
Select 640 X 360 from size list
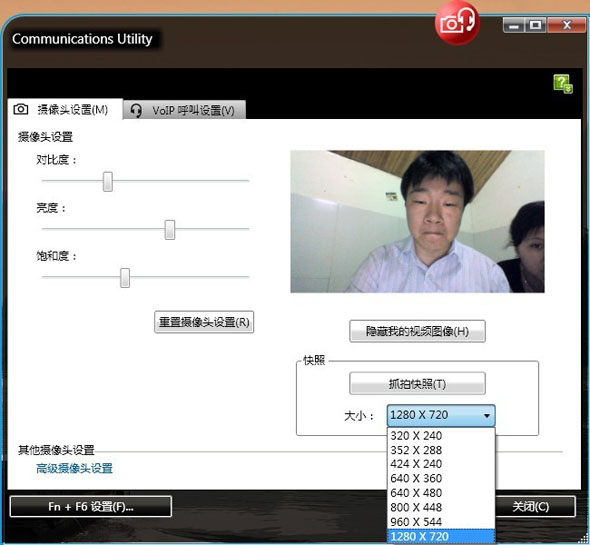(x=441, y=478)
